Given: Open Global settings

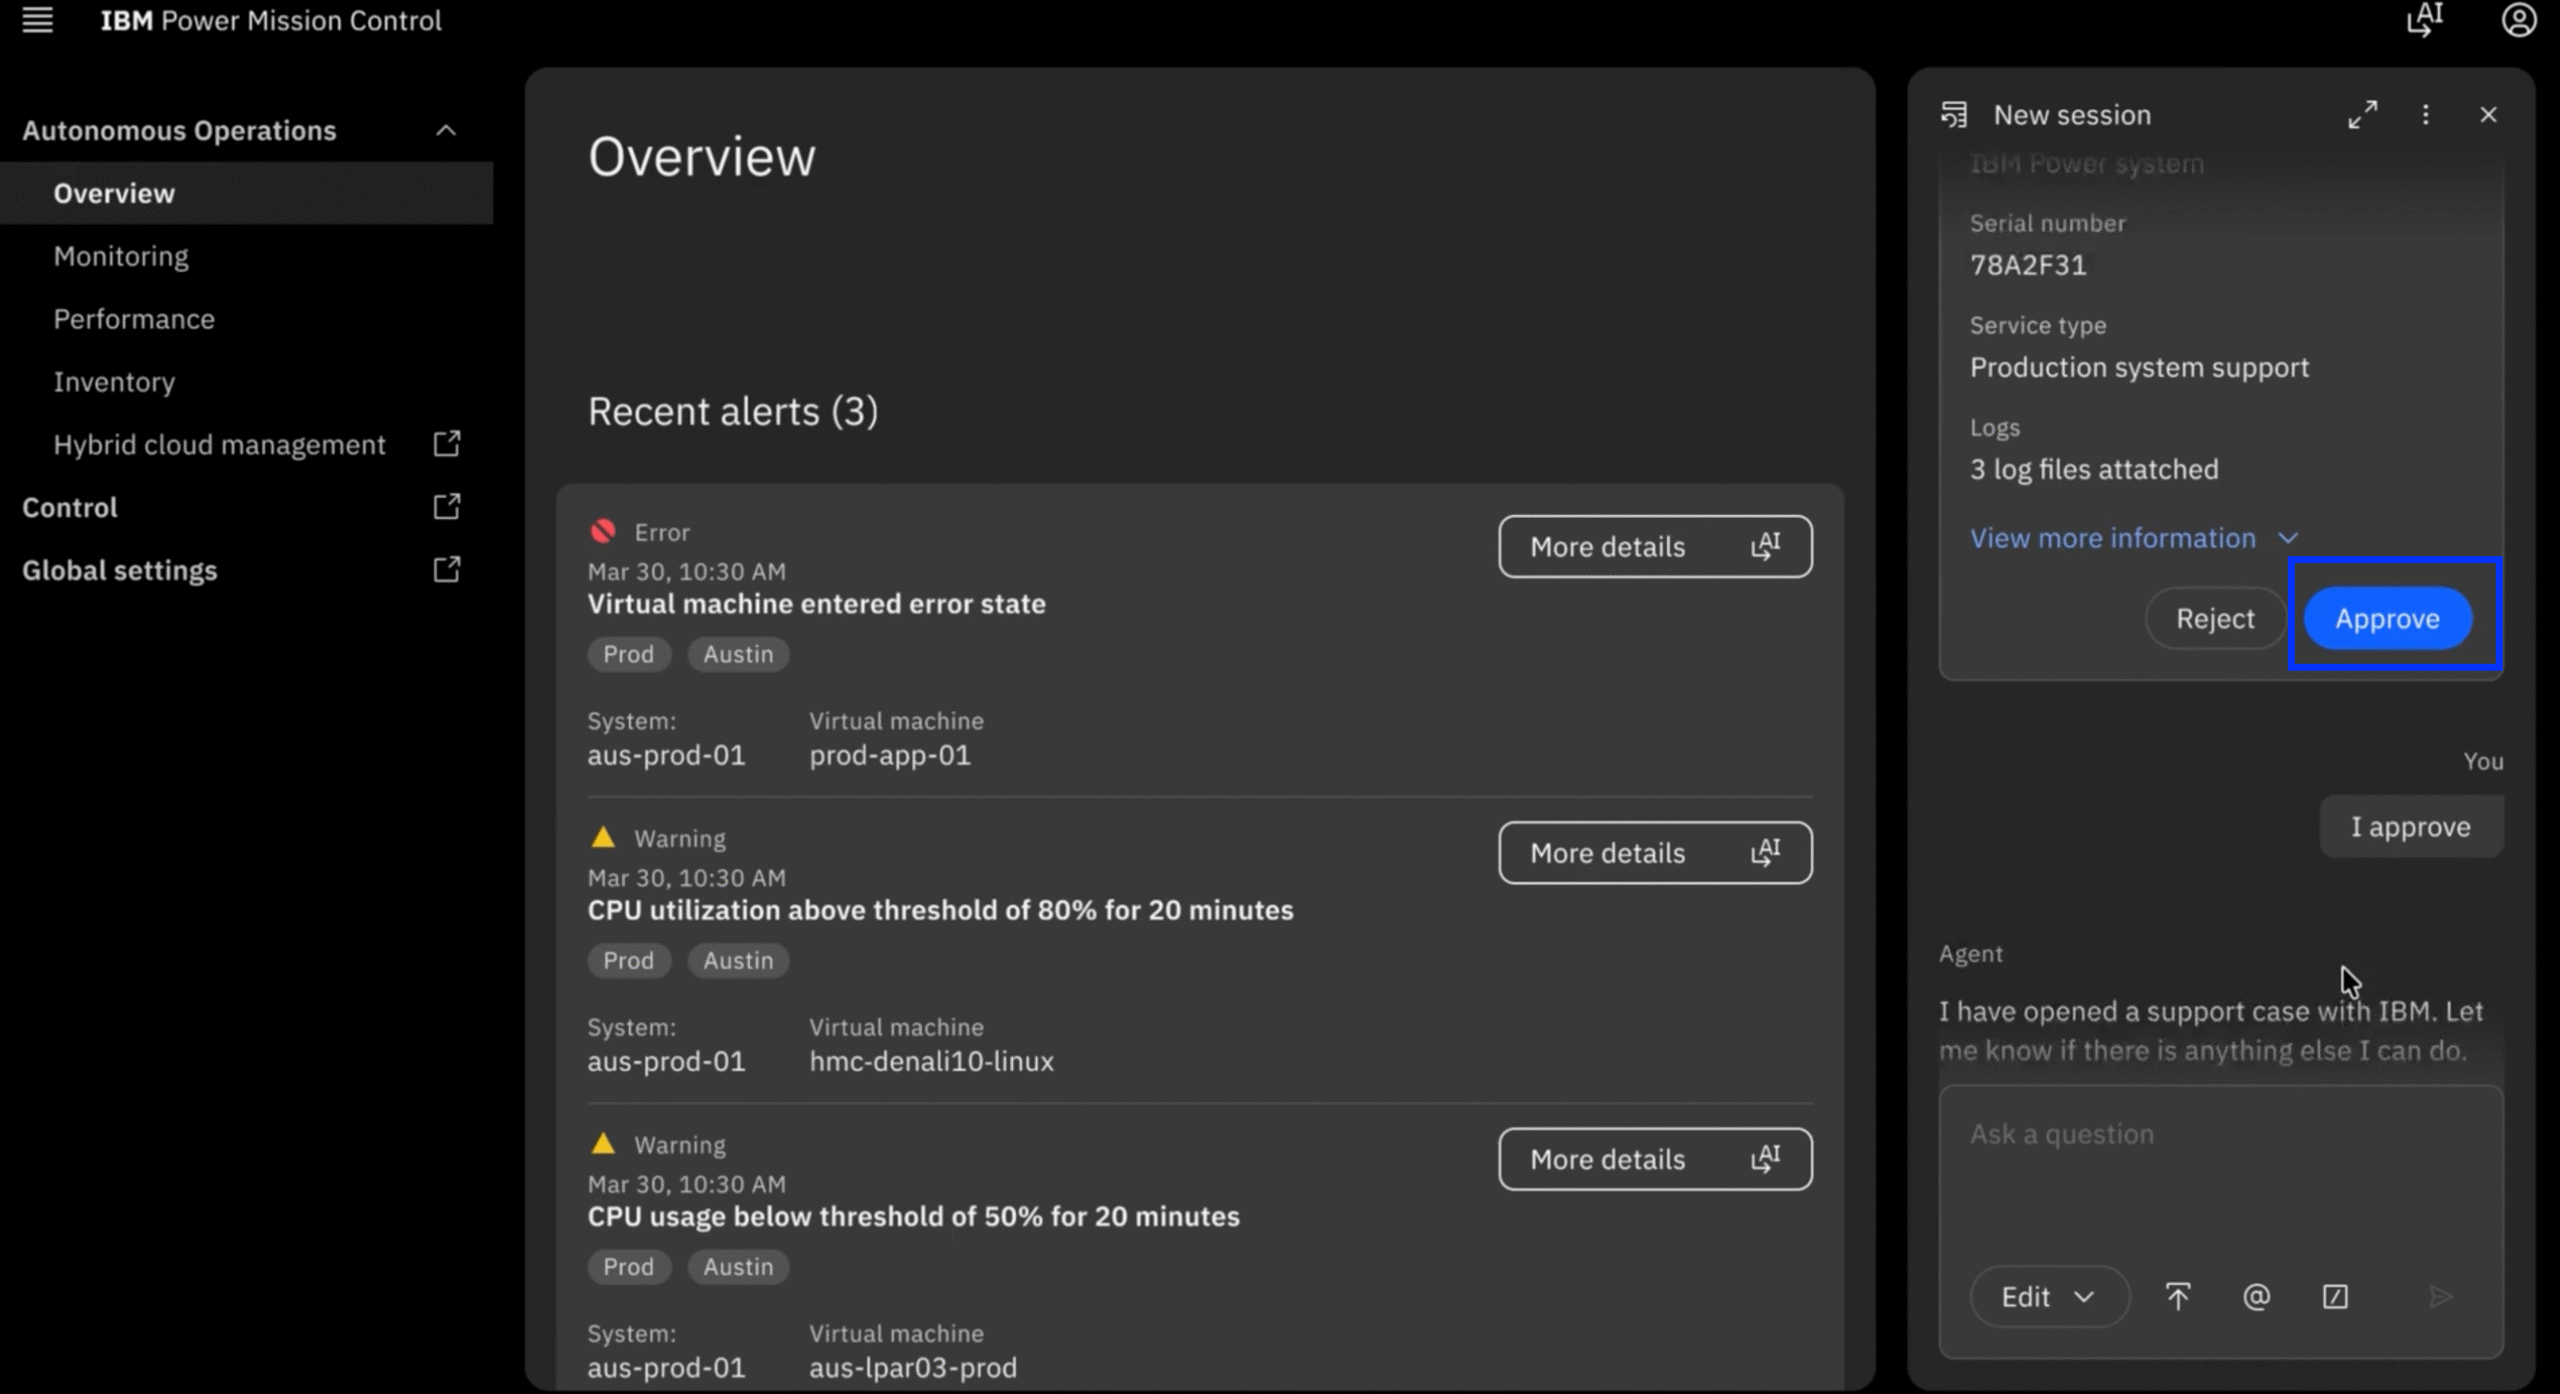Looking at the screenshot, I should (x=119, y=570).
